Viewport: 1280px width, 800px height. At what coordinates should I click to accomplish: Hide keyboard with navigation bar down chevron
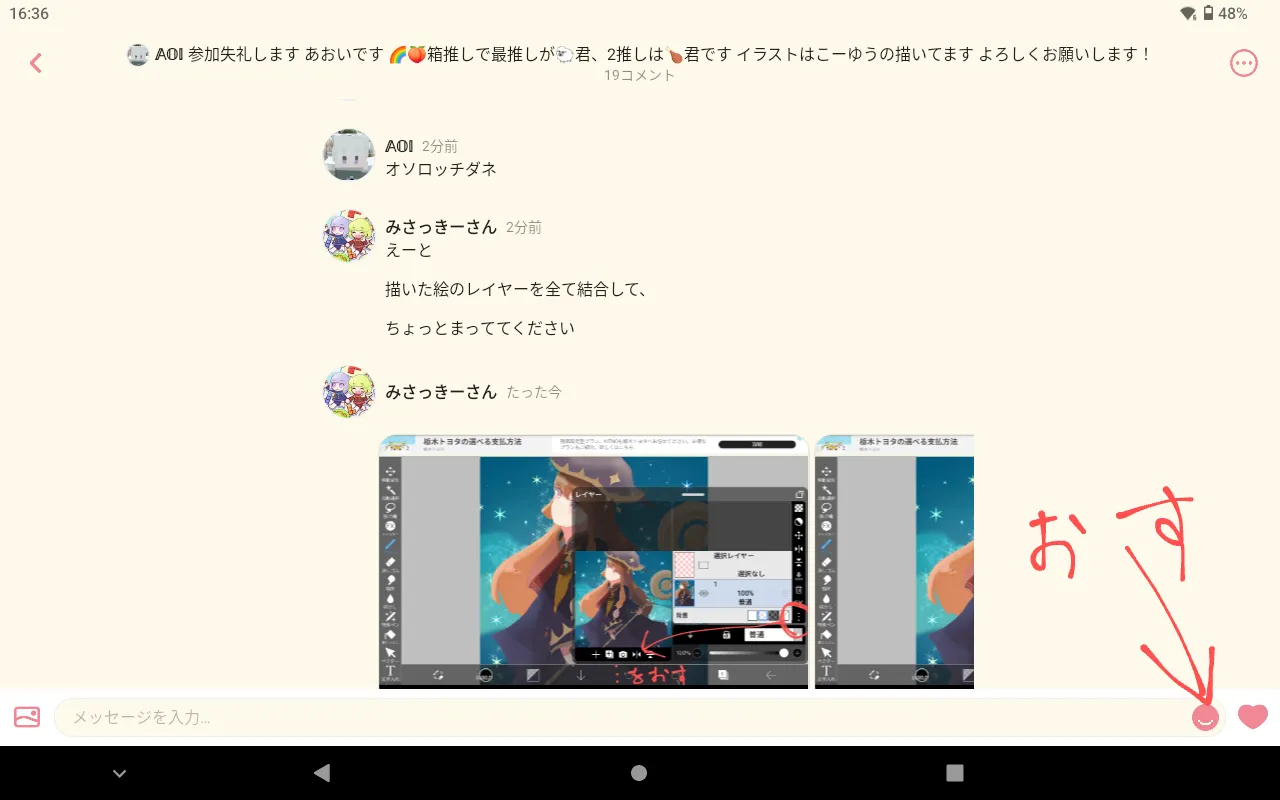click(x=119, y=773)
